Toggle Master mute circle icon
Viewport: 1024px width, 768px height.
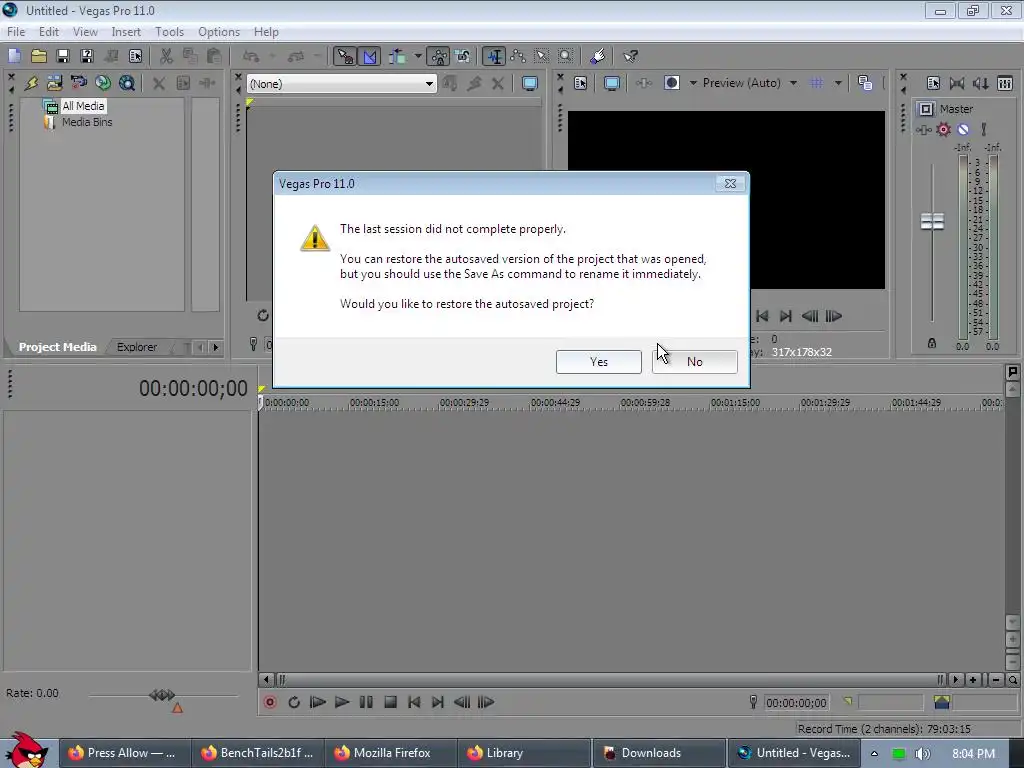pyautogui.click(x=963, y=129)
